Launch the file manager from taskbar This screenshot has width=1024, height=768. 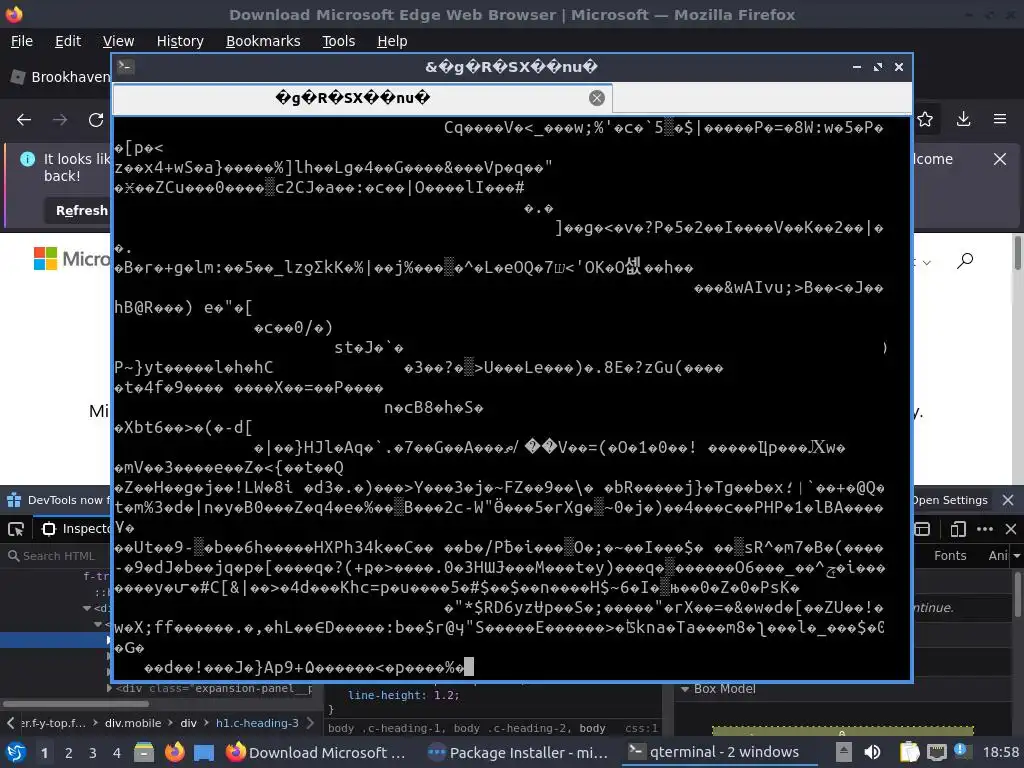pyautogui.click(x=144, y=752)
